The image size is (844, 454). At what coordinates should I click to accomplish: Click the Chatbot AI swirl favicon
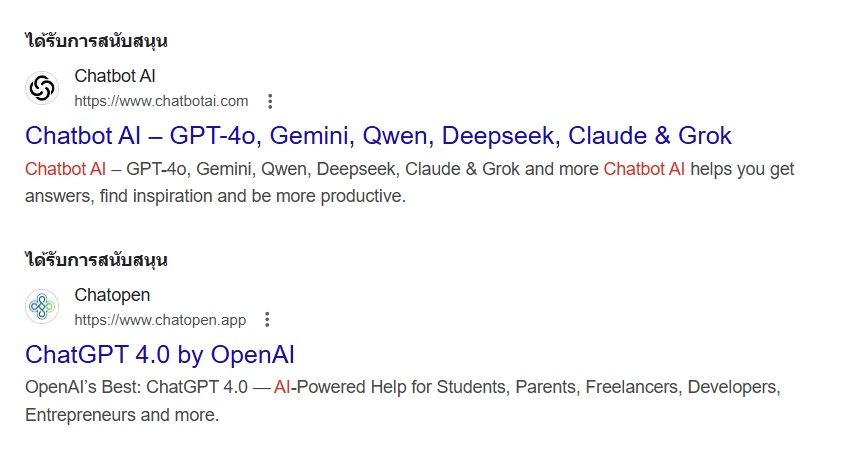[x=42, y=88]
